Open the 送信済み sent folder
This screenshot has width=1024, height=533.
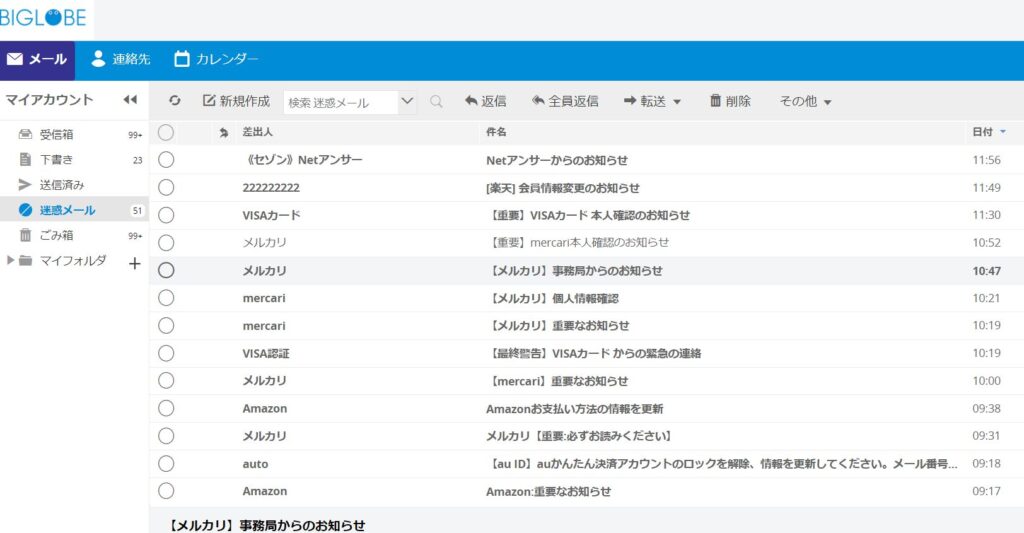point(61,185)
